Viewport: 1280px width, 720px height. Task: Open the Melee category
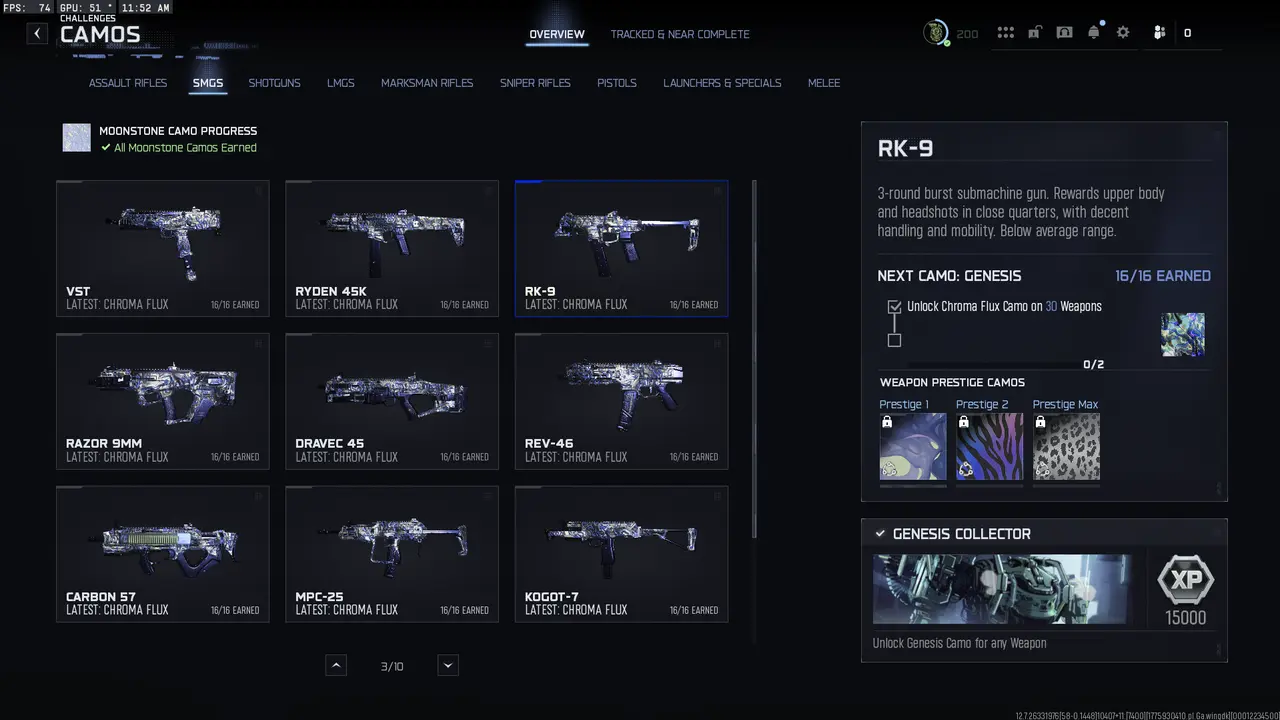(824, 83)
